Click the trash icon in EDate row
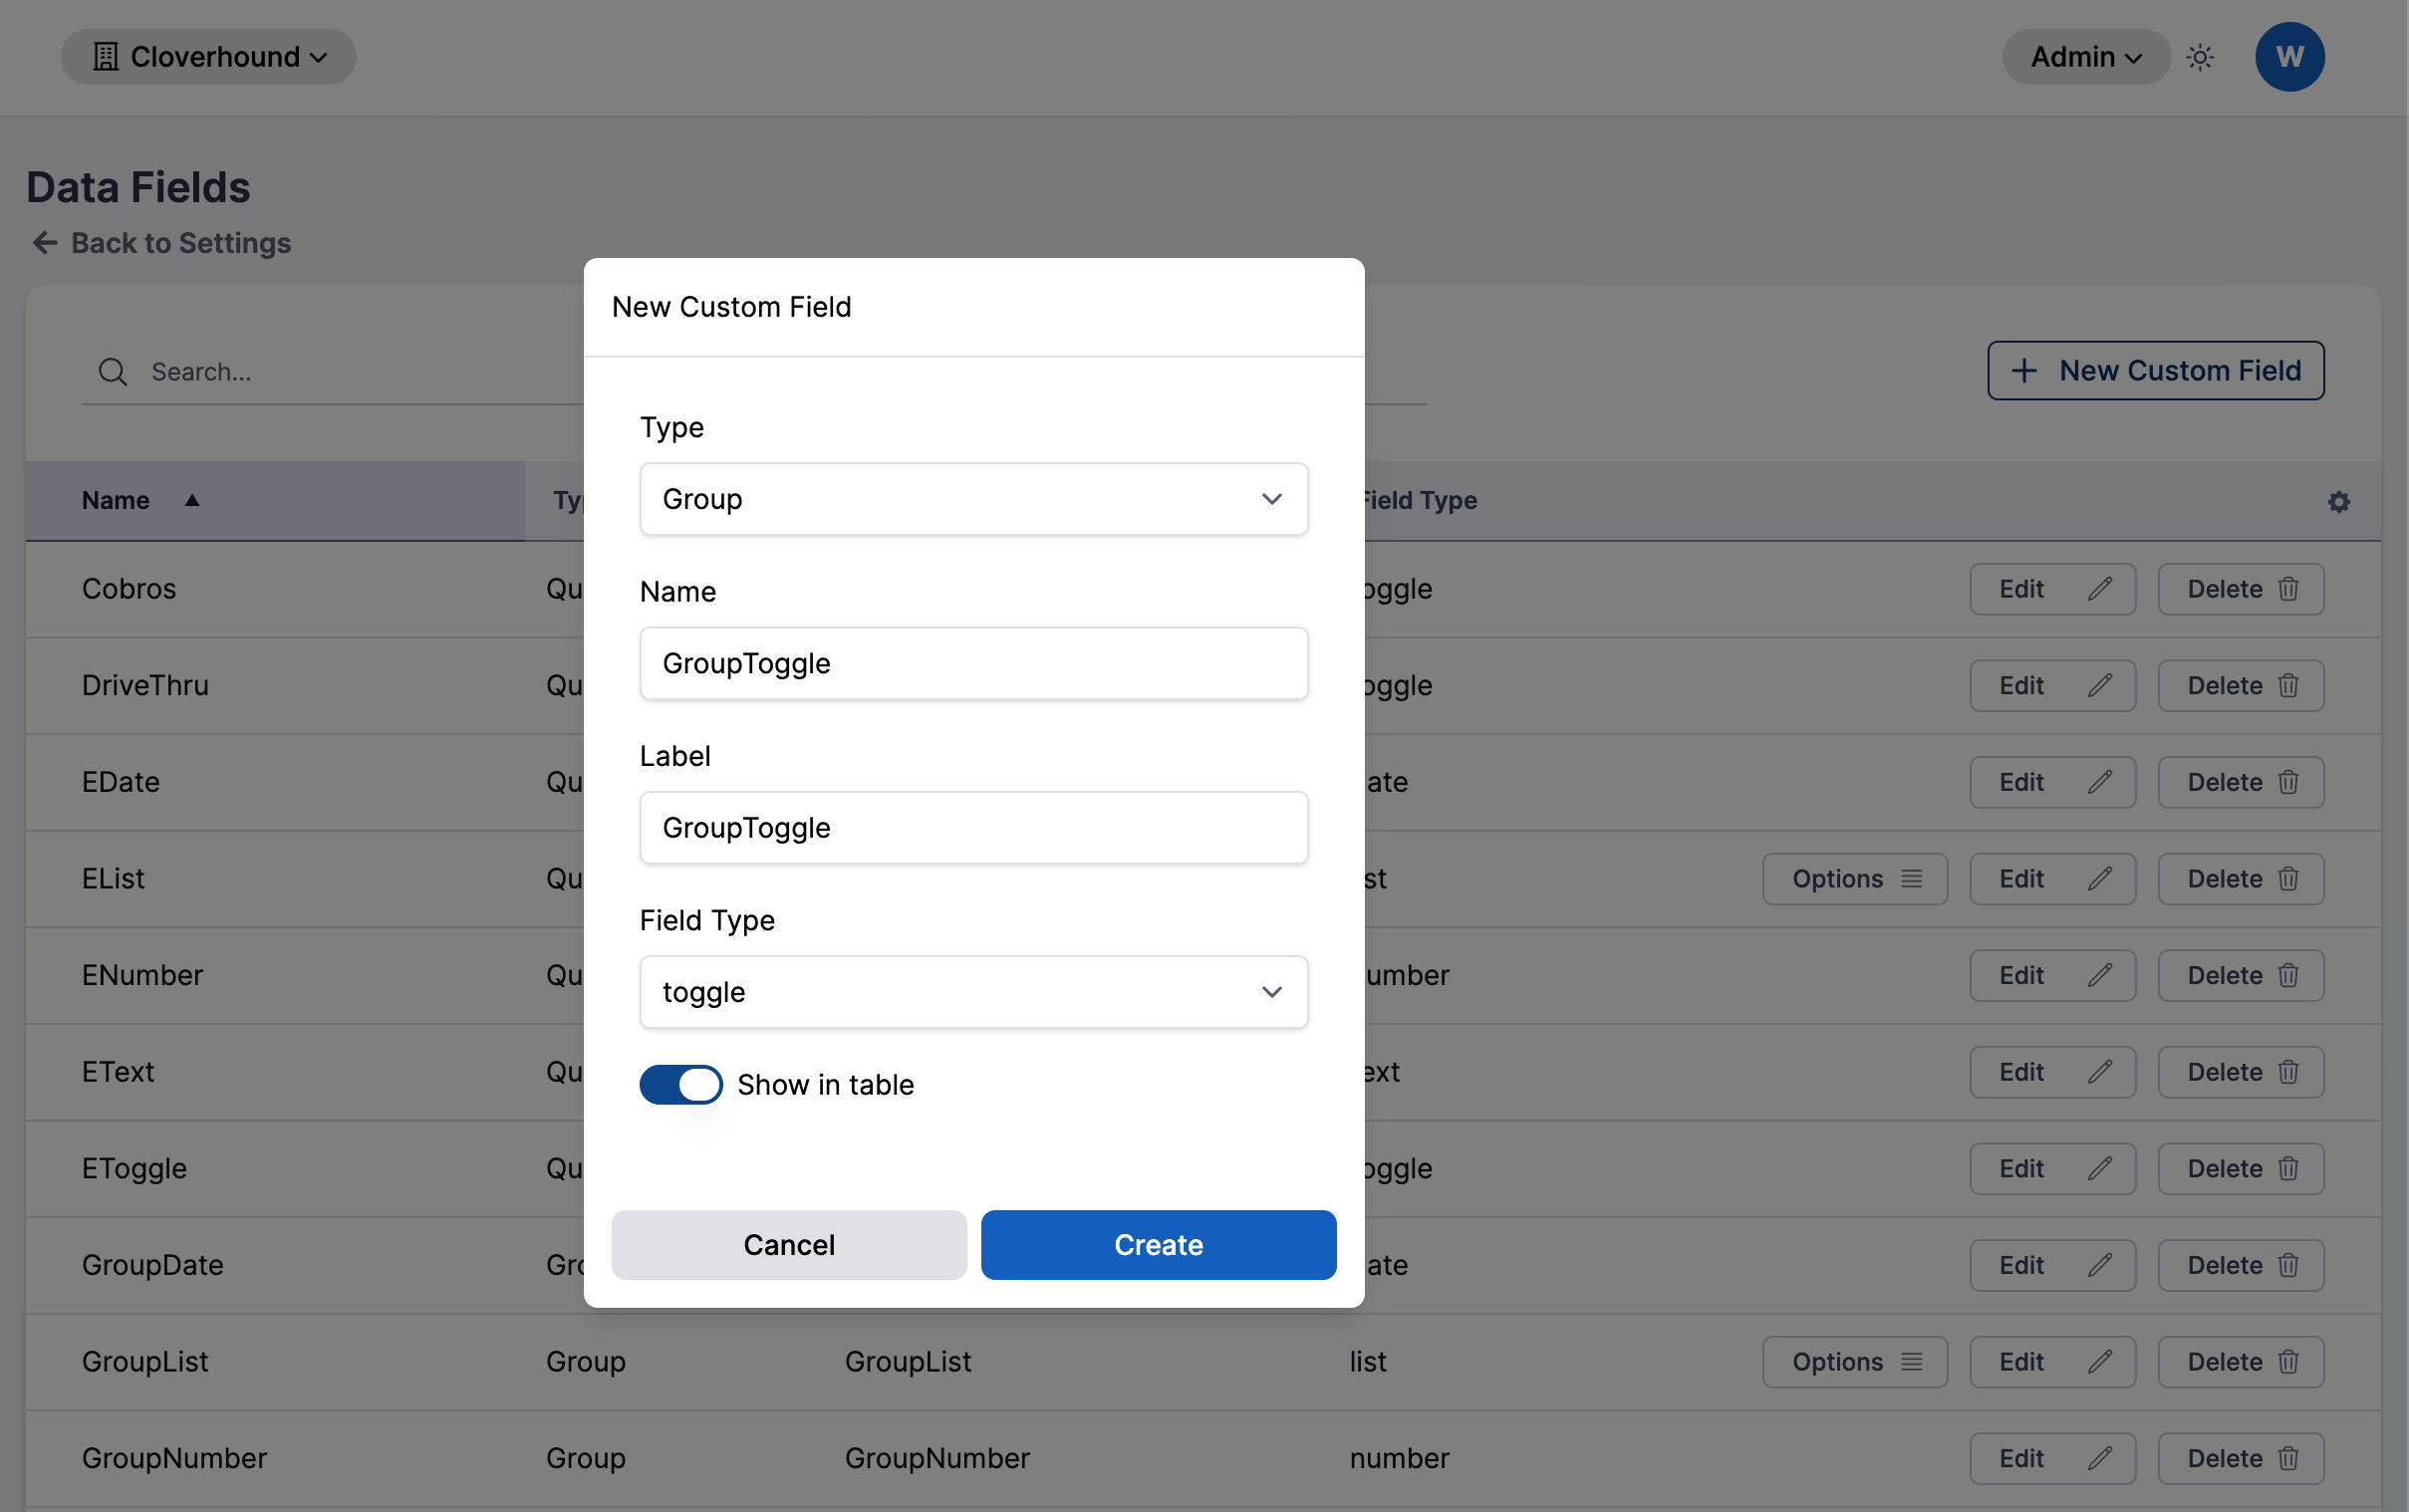This screenshot has height=1512, width=2409. 2288,782
